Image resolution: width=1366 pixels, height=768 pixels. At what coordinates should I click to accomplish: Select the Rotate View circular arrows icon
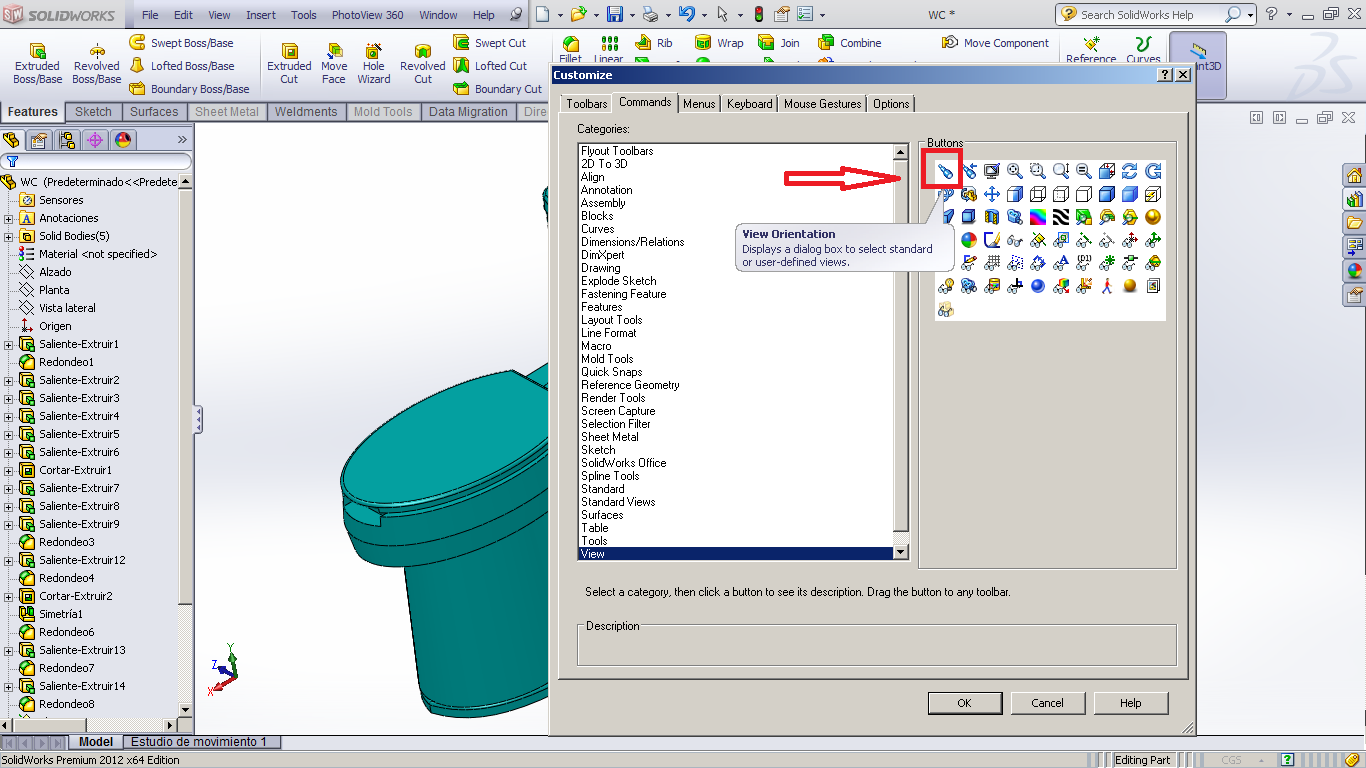(1130, 171)
